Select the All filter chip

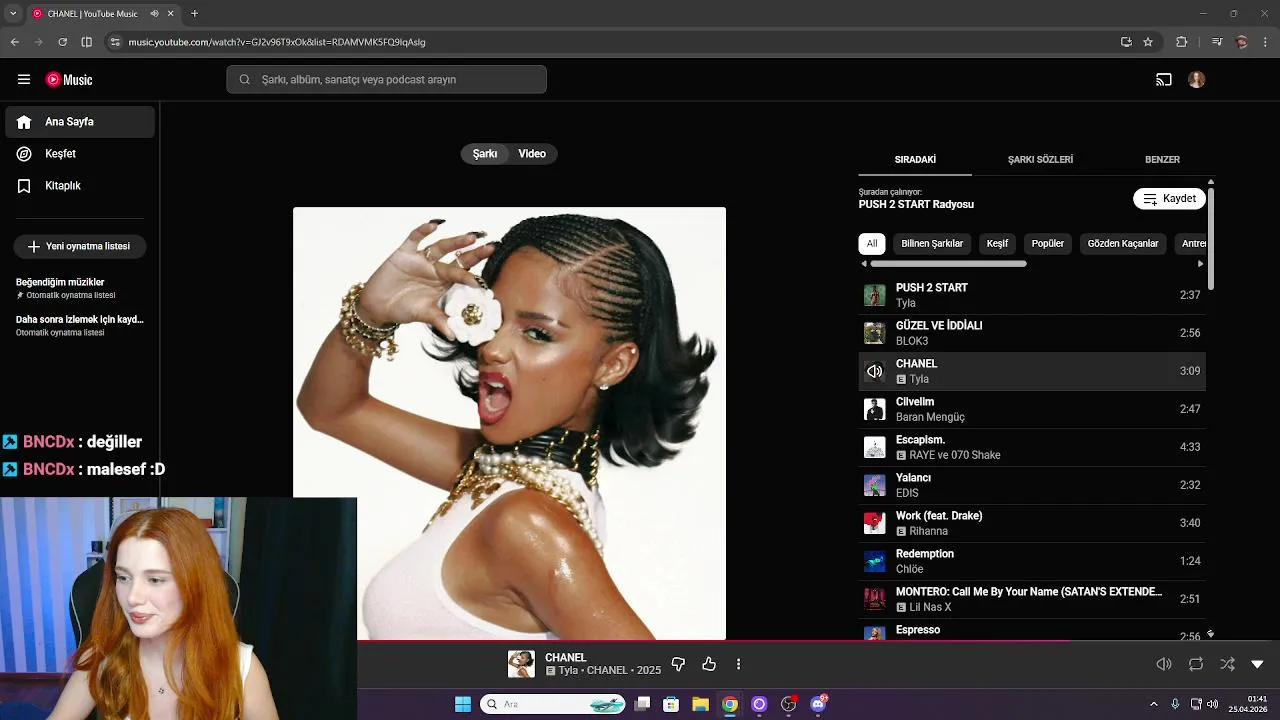tap(872, 244)
